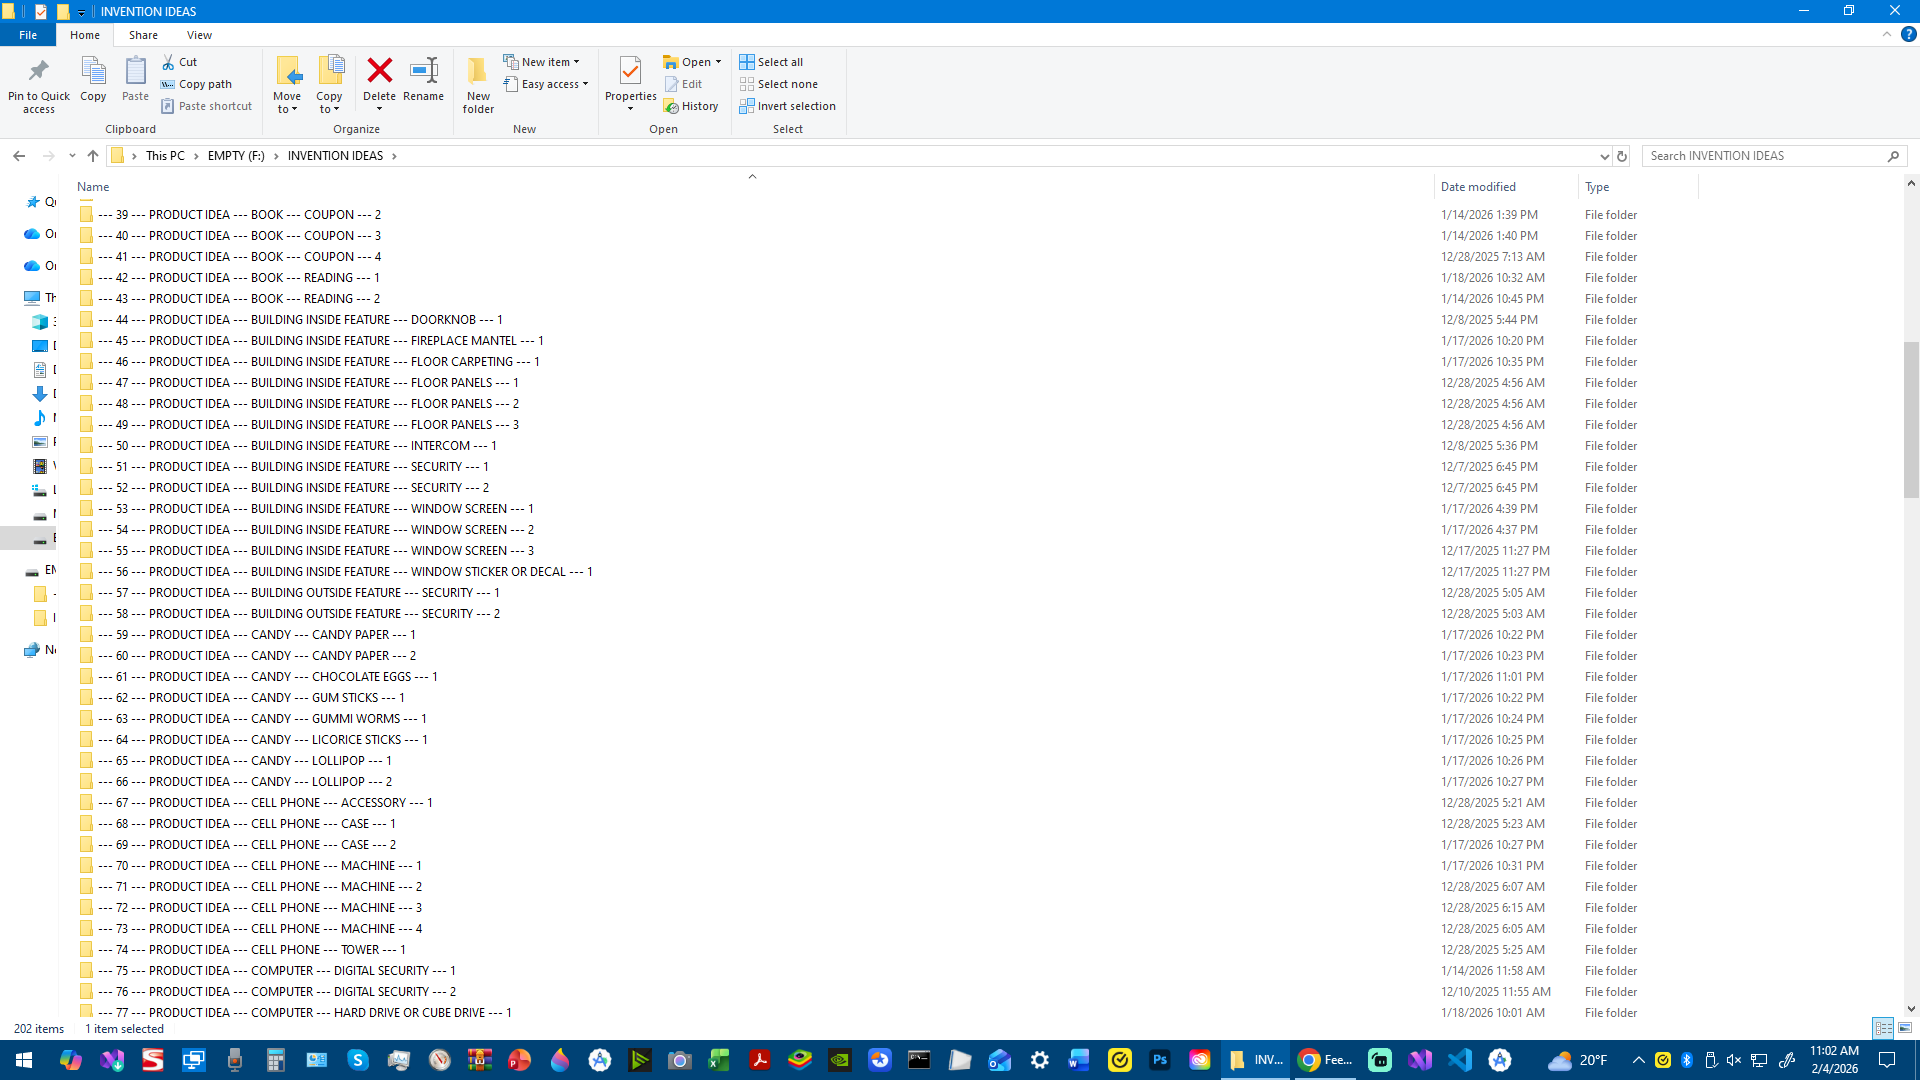Click the Search INVENTION IDEAS field
This screenshot has width=1920, height=1080.
point(1765,156)
